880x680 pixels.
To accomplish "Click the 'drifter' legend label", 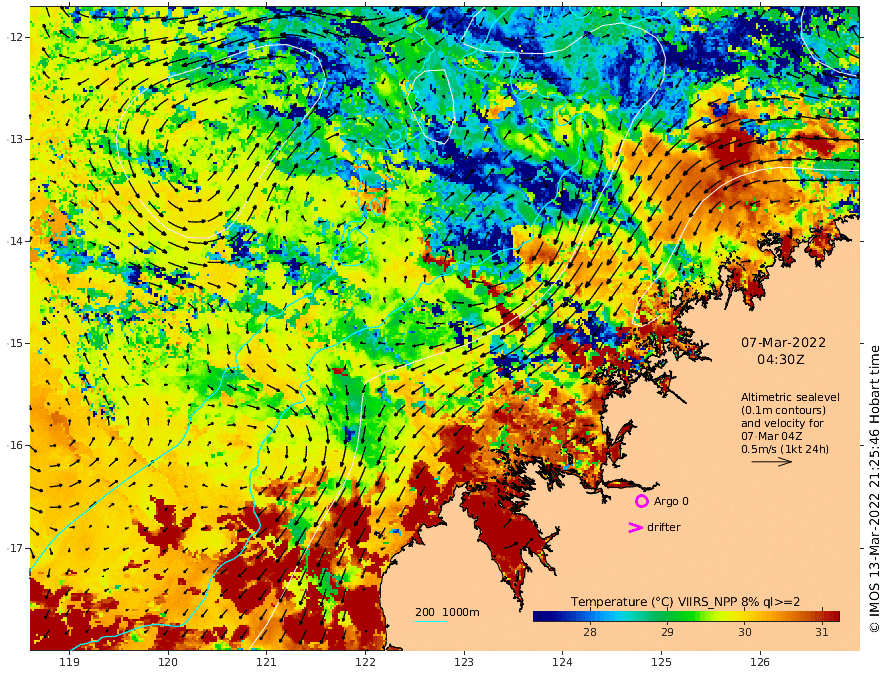I will [664, 527].
